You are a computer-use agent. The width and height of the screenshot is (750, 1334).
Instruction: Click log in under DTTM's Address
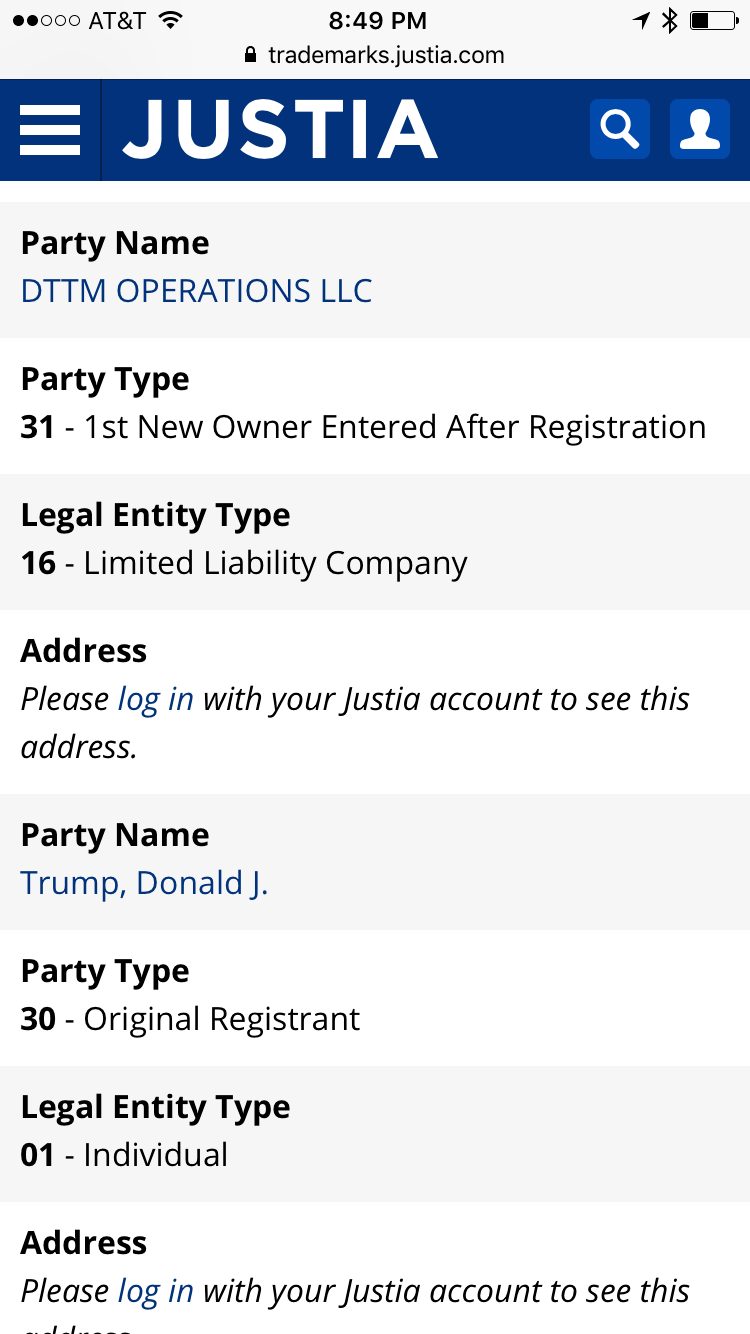[x=155, y=699]
